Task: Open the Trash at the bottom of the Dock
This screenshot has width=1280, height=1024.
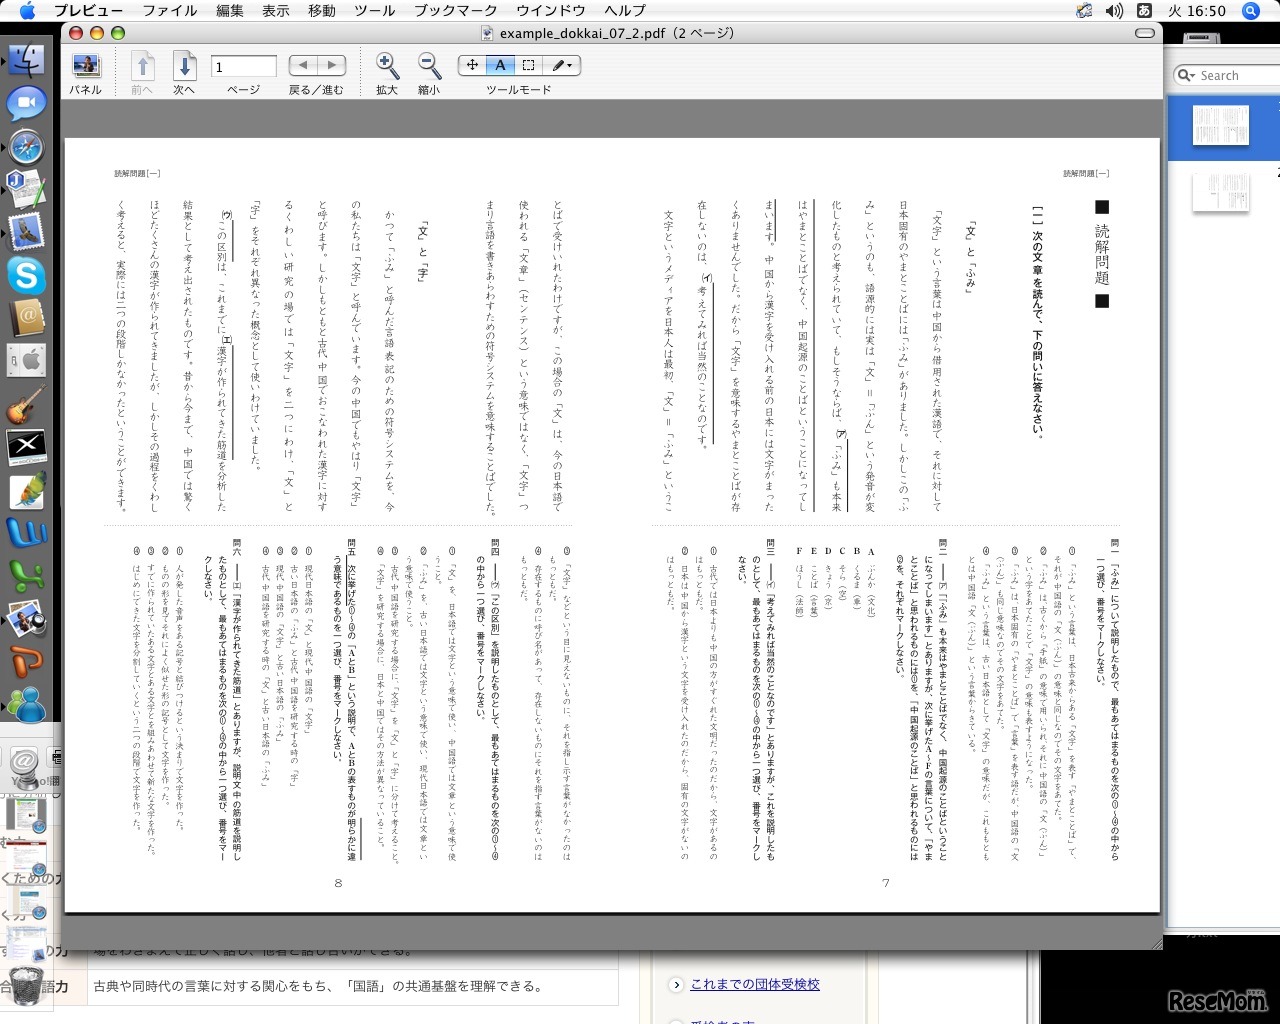Action: click(26, 983)
